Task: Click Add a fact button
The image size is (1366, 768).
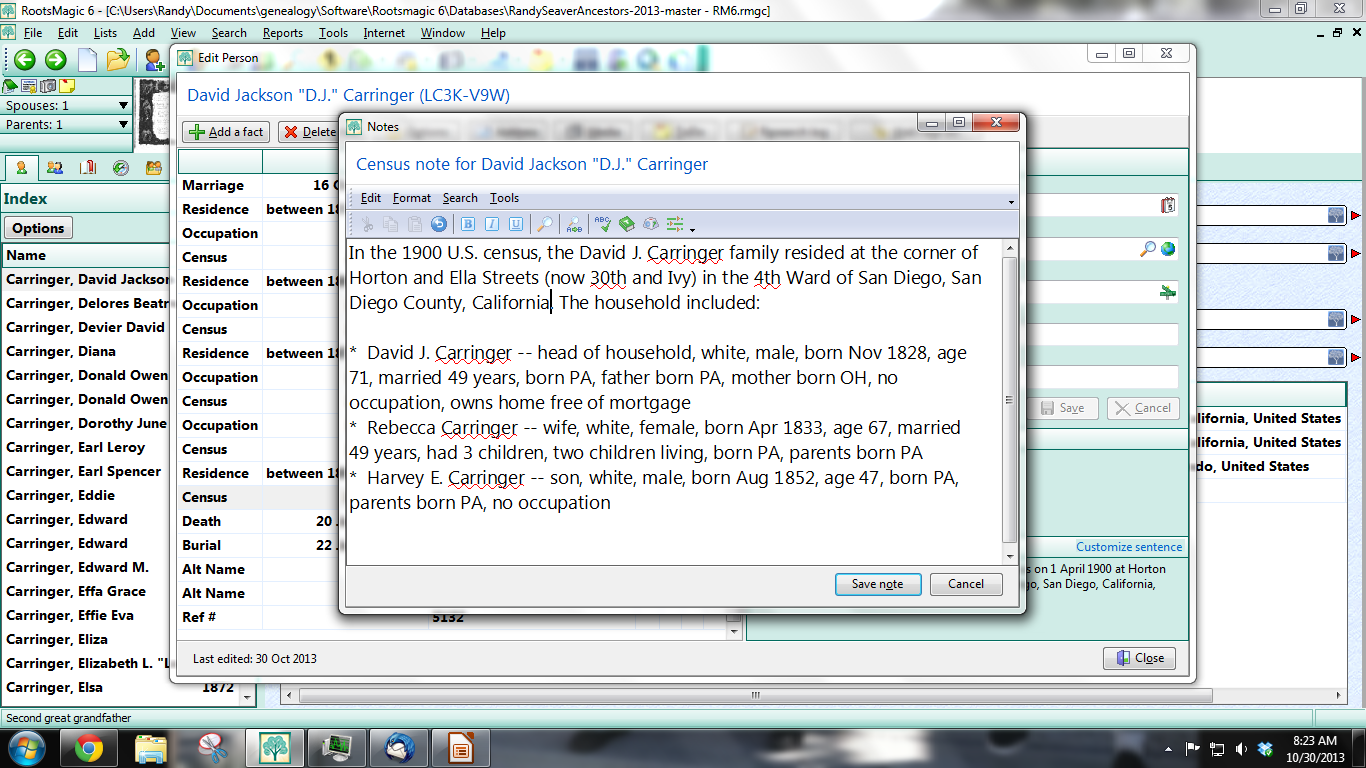Action: pyautogui.click(x=227, y=132)
